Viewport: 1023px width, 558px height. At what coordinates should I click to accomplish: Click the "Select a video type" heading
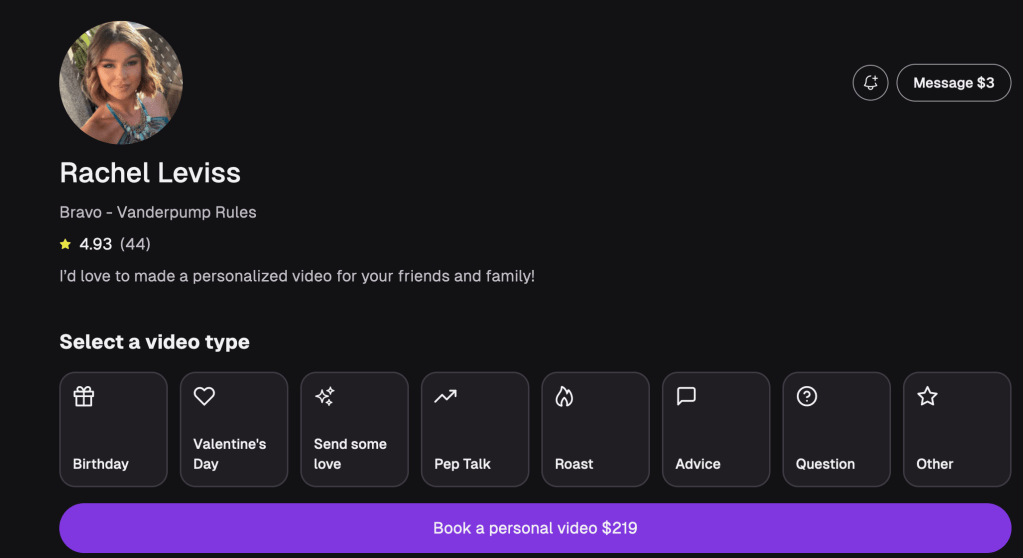[154, 342]
